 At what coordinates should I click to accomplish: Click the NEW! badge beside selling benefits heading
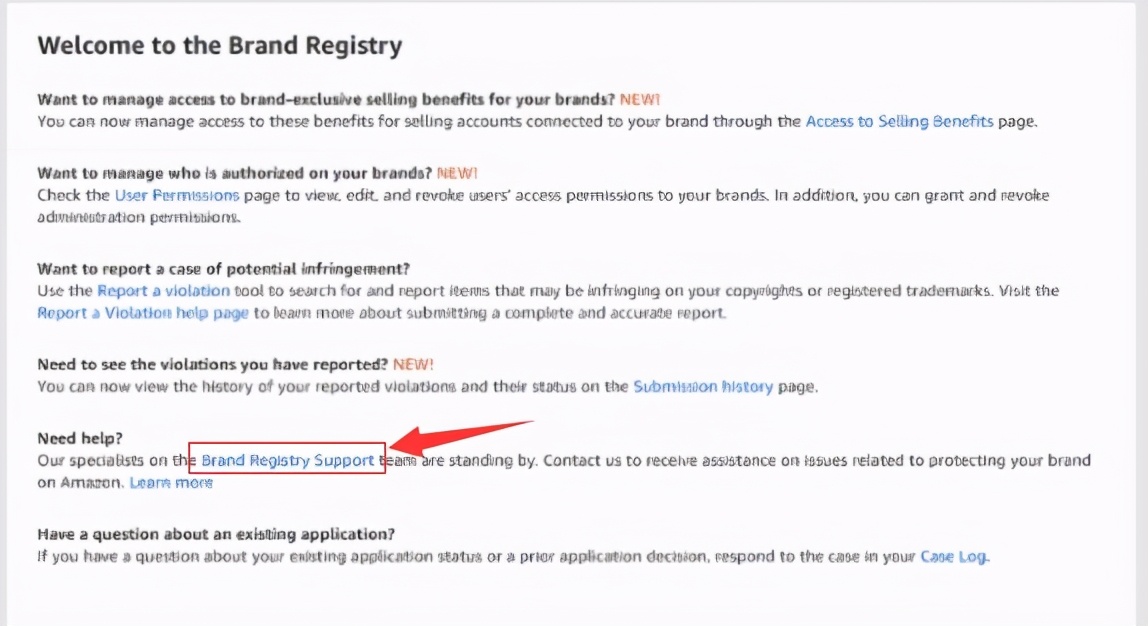pos(640,100)
